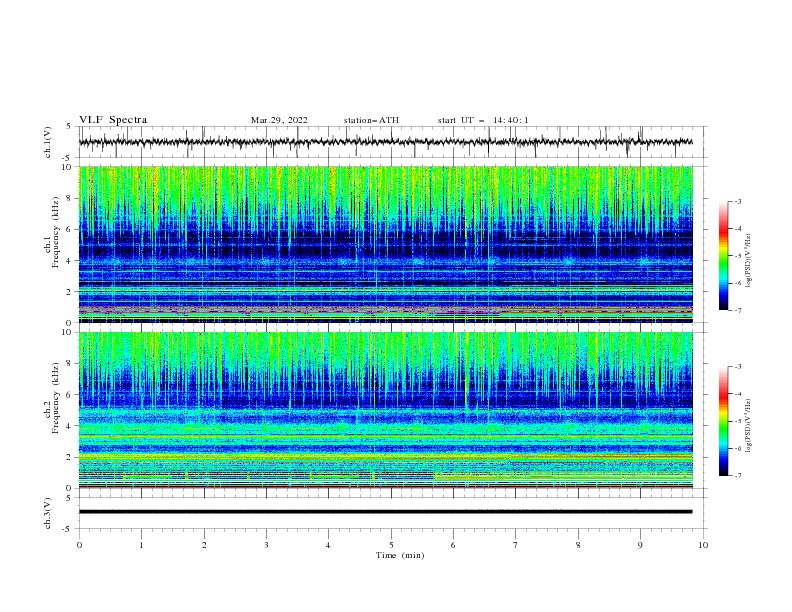Click the ch.2 PSD color scale bar

click(723, 421)
